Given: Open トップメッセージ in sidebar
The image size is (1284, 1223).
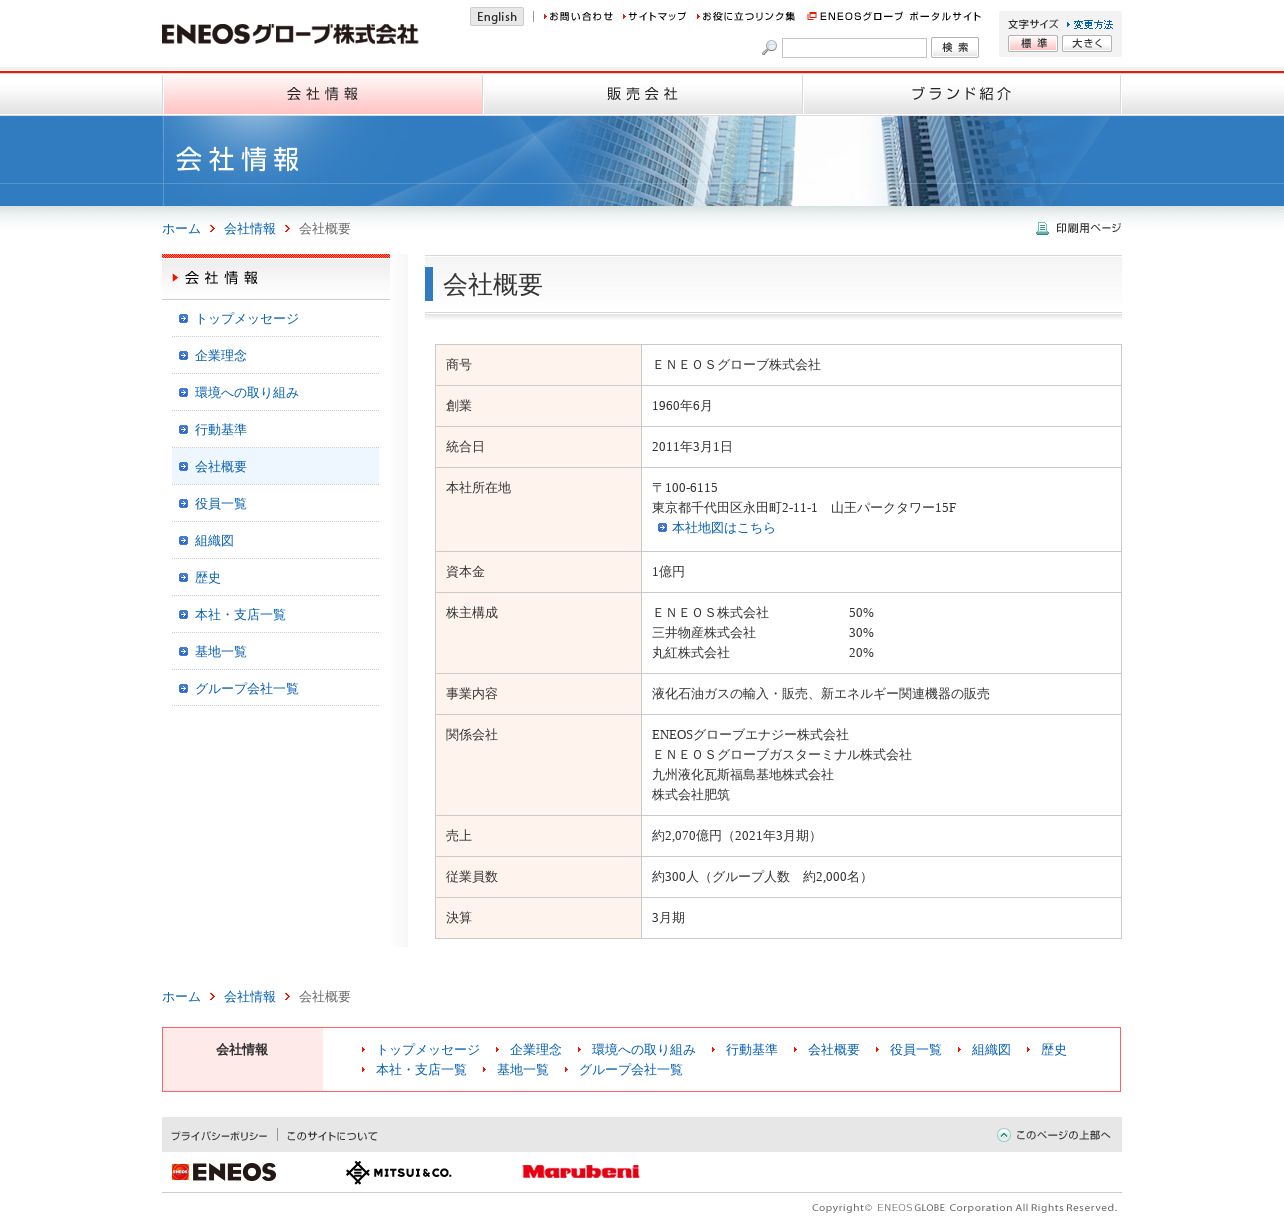Looking at the screenshot, I should point(247,319).
